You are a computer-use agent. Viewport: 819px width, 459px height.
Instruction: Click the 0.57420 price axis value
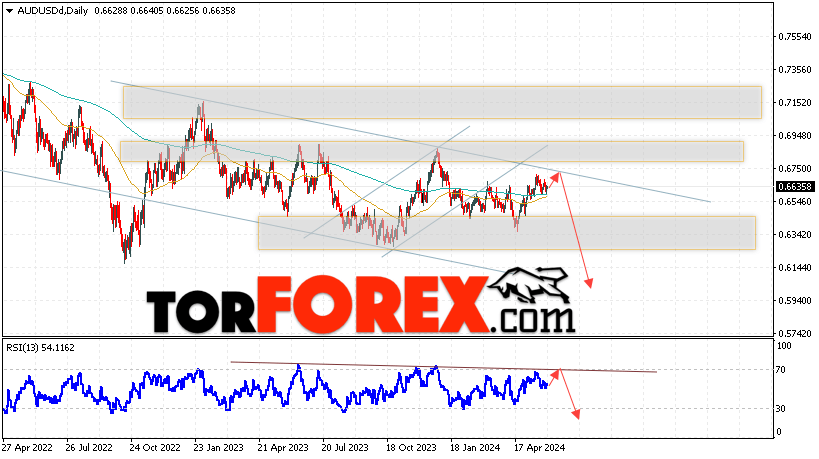pos(794,333)
